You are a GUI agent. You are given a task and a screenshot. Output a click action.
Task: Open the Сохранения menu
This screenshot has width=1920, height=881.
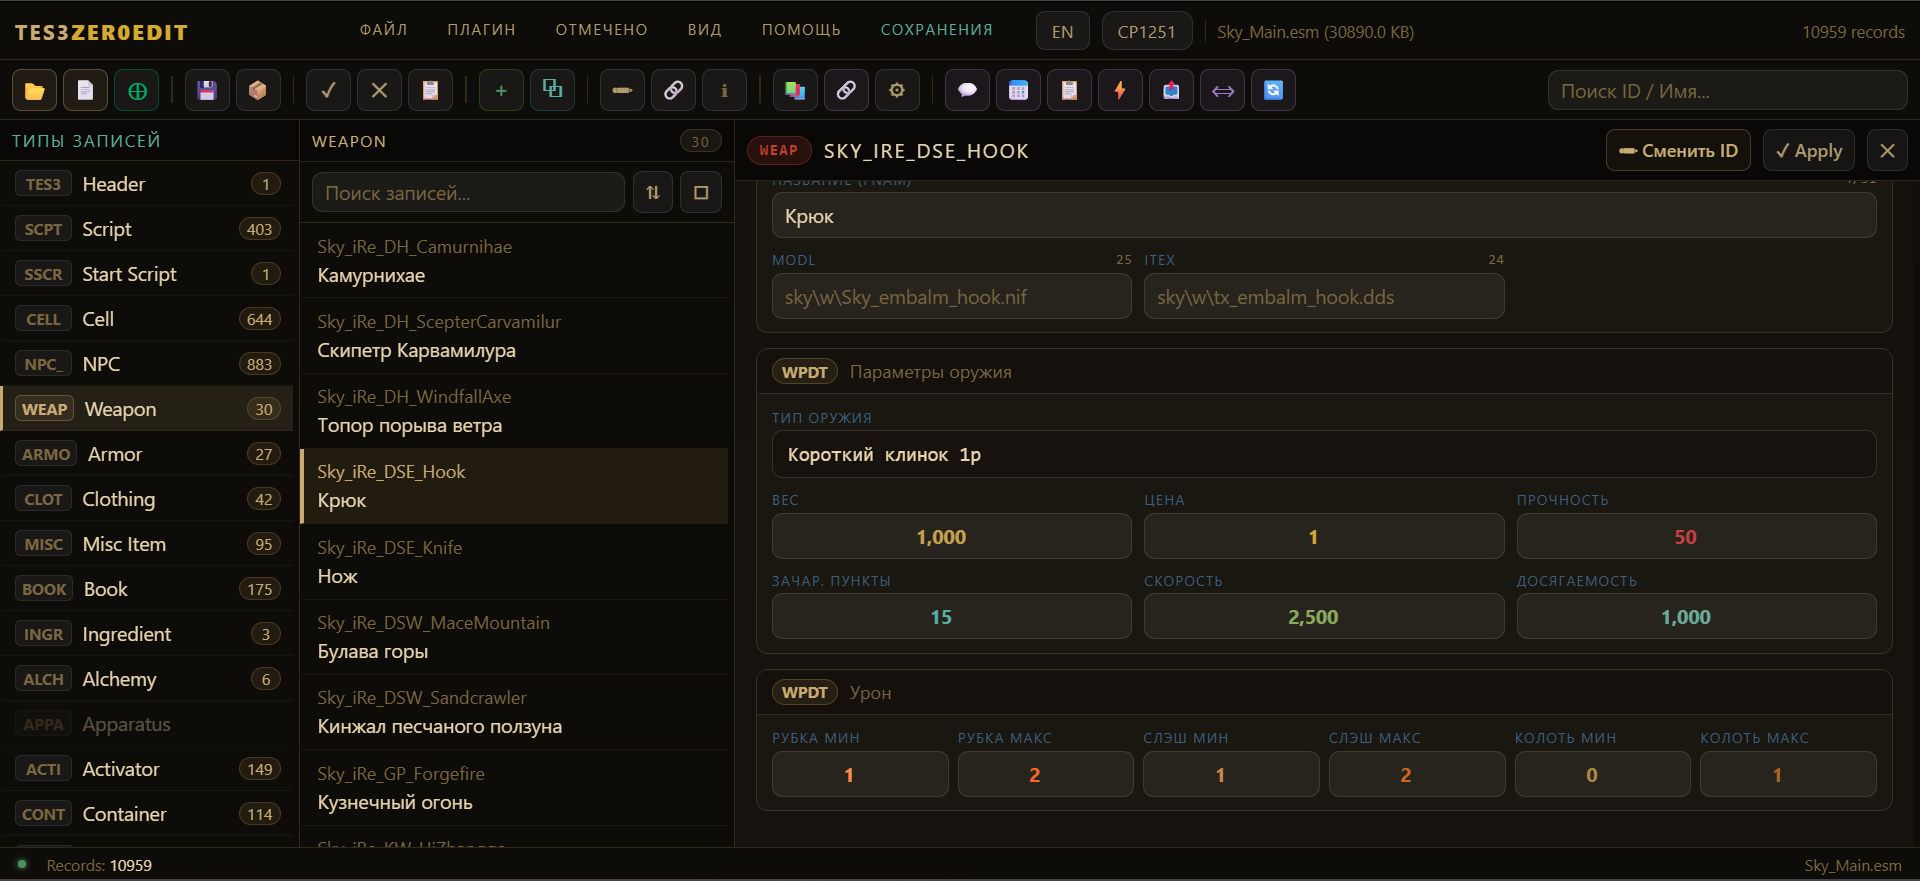936,30
